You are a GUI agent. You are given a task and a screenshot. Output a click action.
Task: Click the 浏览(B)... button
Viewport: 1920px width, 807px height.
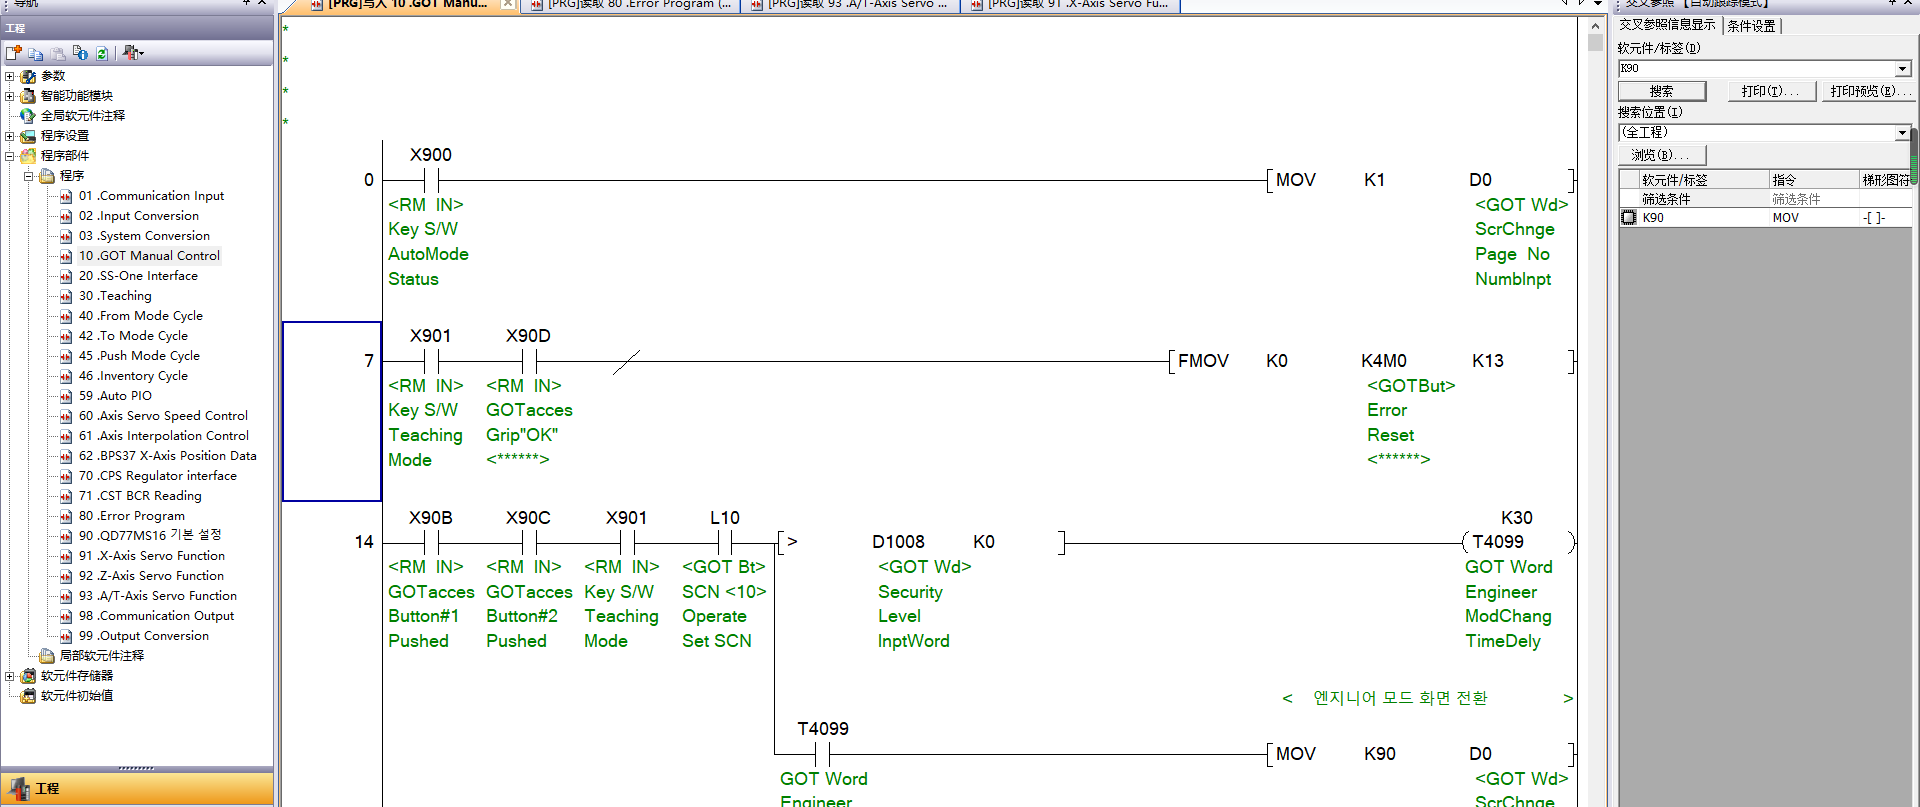tap(1661, 155)
